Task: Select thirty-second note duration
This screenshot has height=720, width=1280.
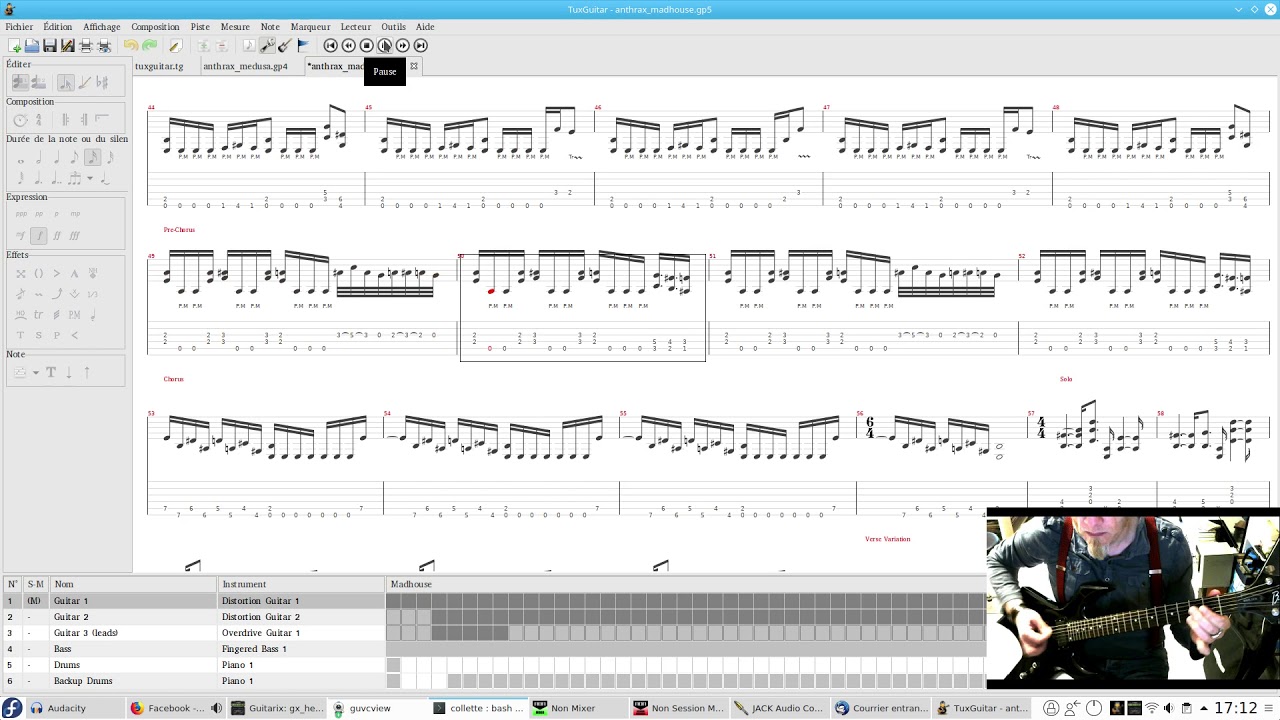Action: tap(109, 158)
